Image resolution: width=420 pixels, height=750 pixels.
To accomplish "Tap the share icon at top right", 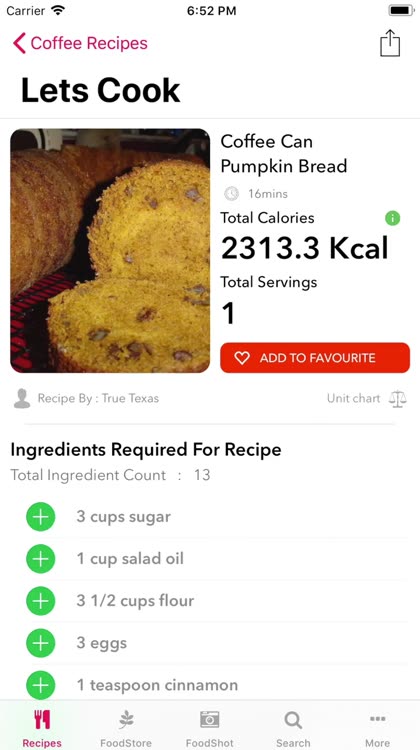I will [x=390, y=44].
